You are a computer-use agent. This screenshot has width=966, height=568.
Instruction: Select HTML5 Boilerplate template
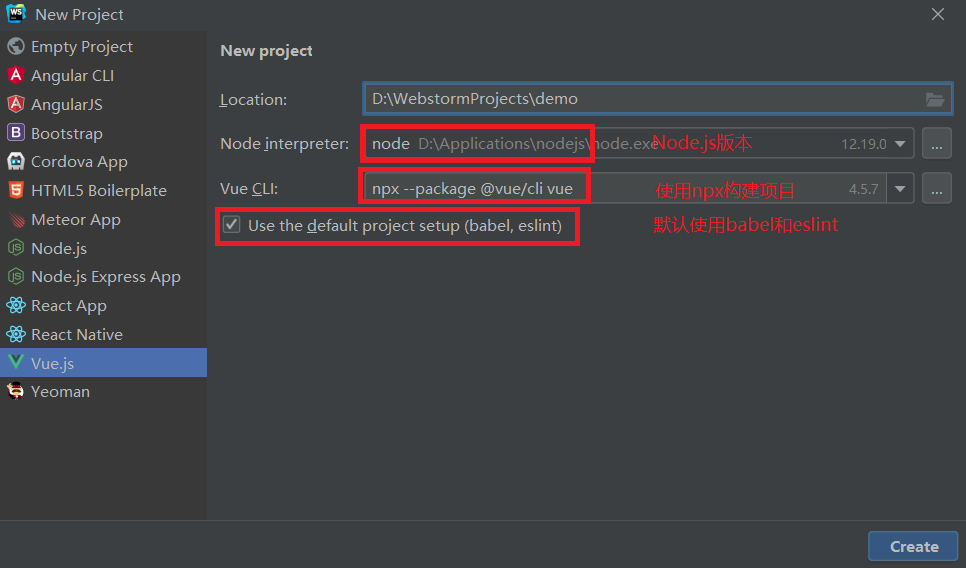pyautogui.click(x=104, y=190)
